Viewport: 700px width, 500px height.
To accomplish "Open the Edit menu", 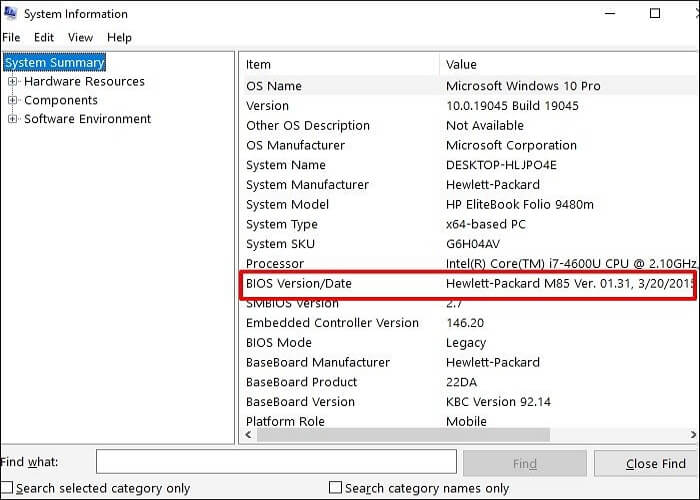I will (x=44, y=37).
